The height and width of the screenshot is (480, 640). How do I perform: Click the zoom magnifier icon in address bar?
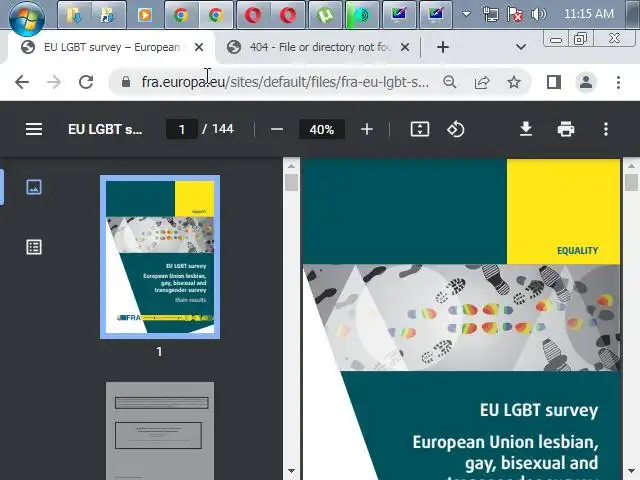(449, 82)
